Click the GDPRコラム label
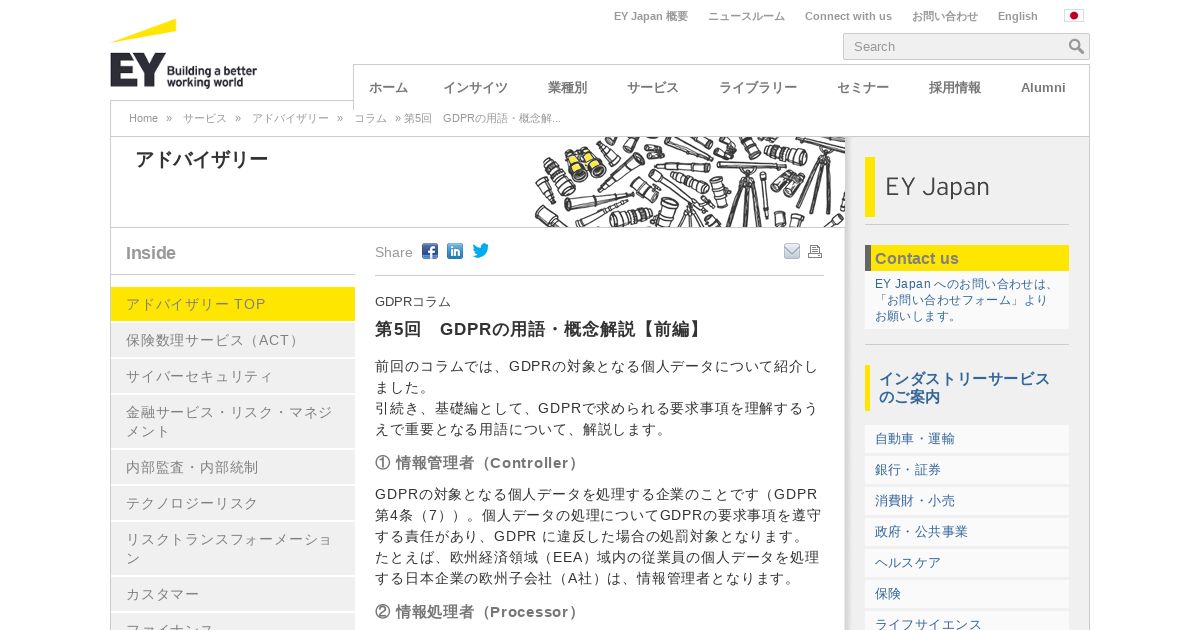 tap(413, 301)
